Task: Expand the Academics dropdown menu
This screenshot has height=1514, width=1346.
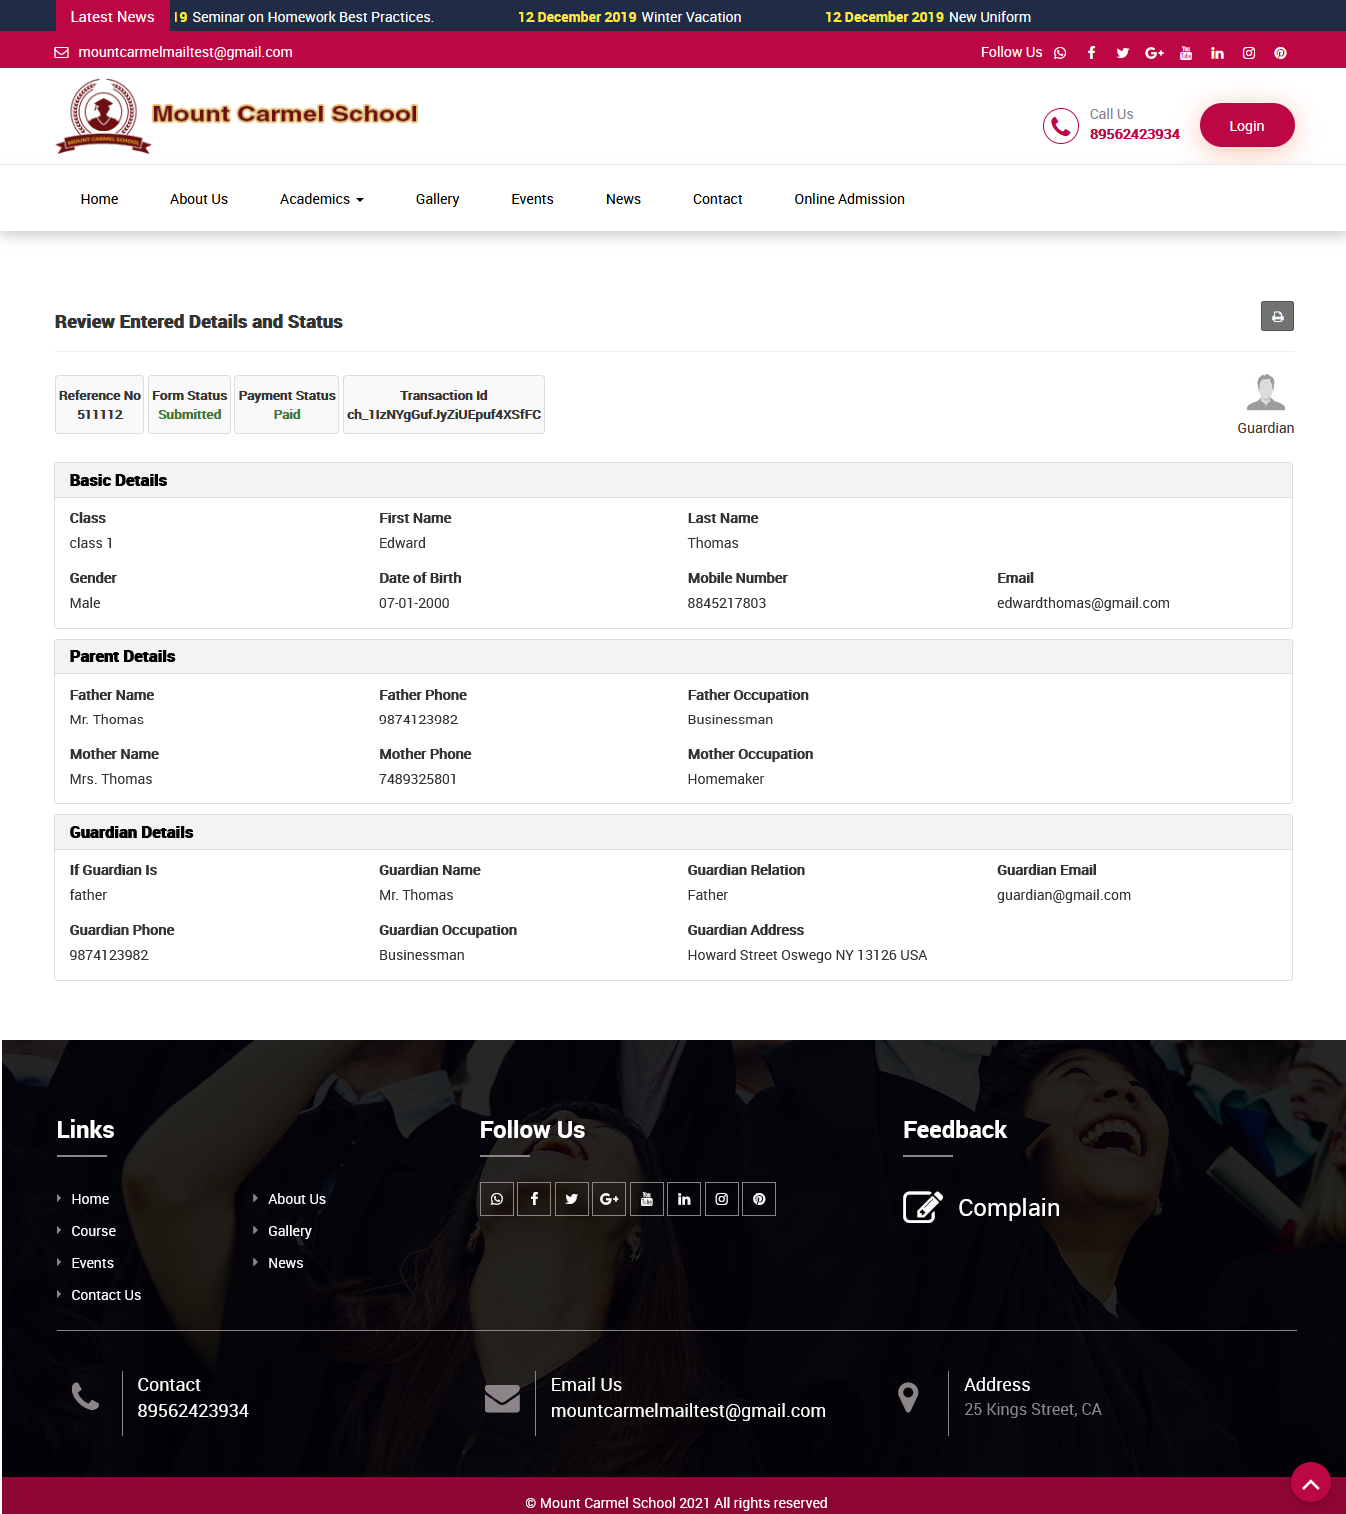Action: [321, 198]
